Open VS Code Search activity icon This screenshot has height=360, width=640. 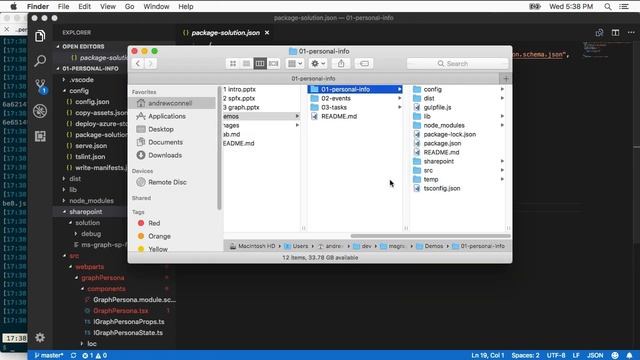coord(40,61)
